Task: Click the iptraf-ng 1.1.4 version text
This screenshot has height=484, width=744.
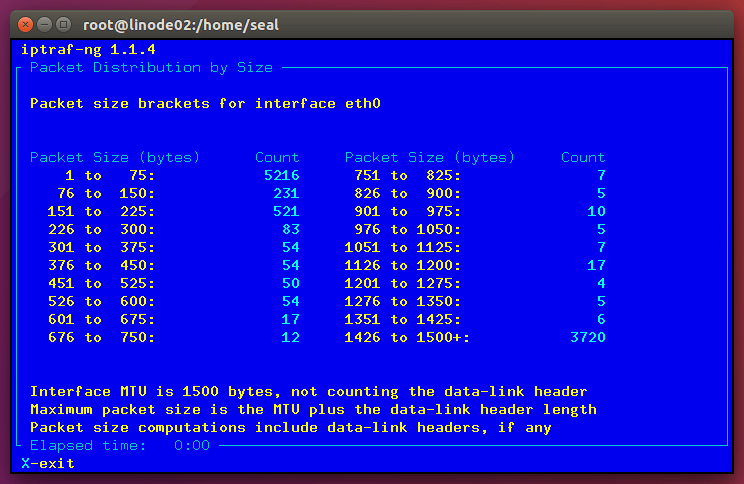Action: pos(88,49)
